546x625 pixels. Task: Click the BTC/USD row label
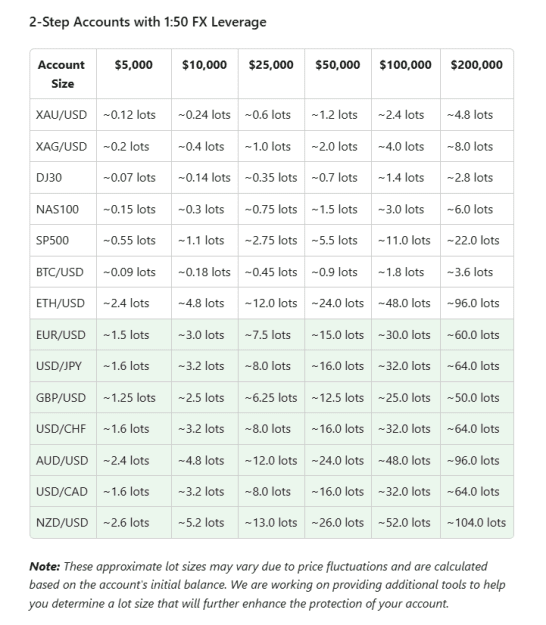(60, 272)
